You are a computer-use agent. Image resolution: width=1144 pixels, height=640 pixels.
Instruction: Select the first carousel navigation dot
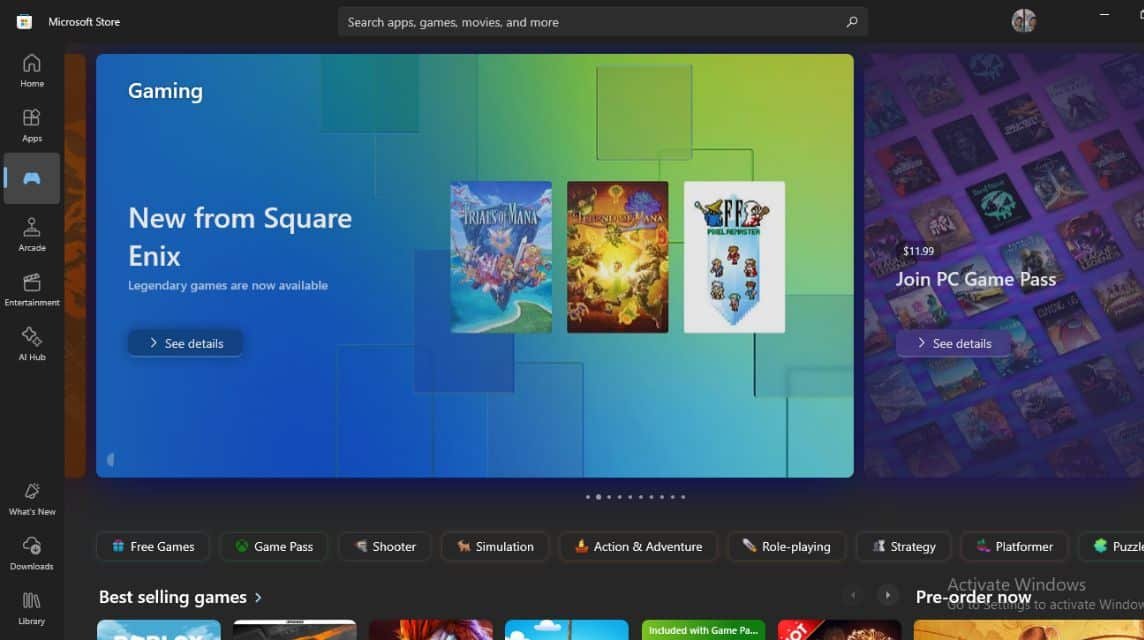pos(588,496)
